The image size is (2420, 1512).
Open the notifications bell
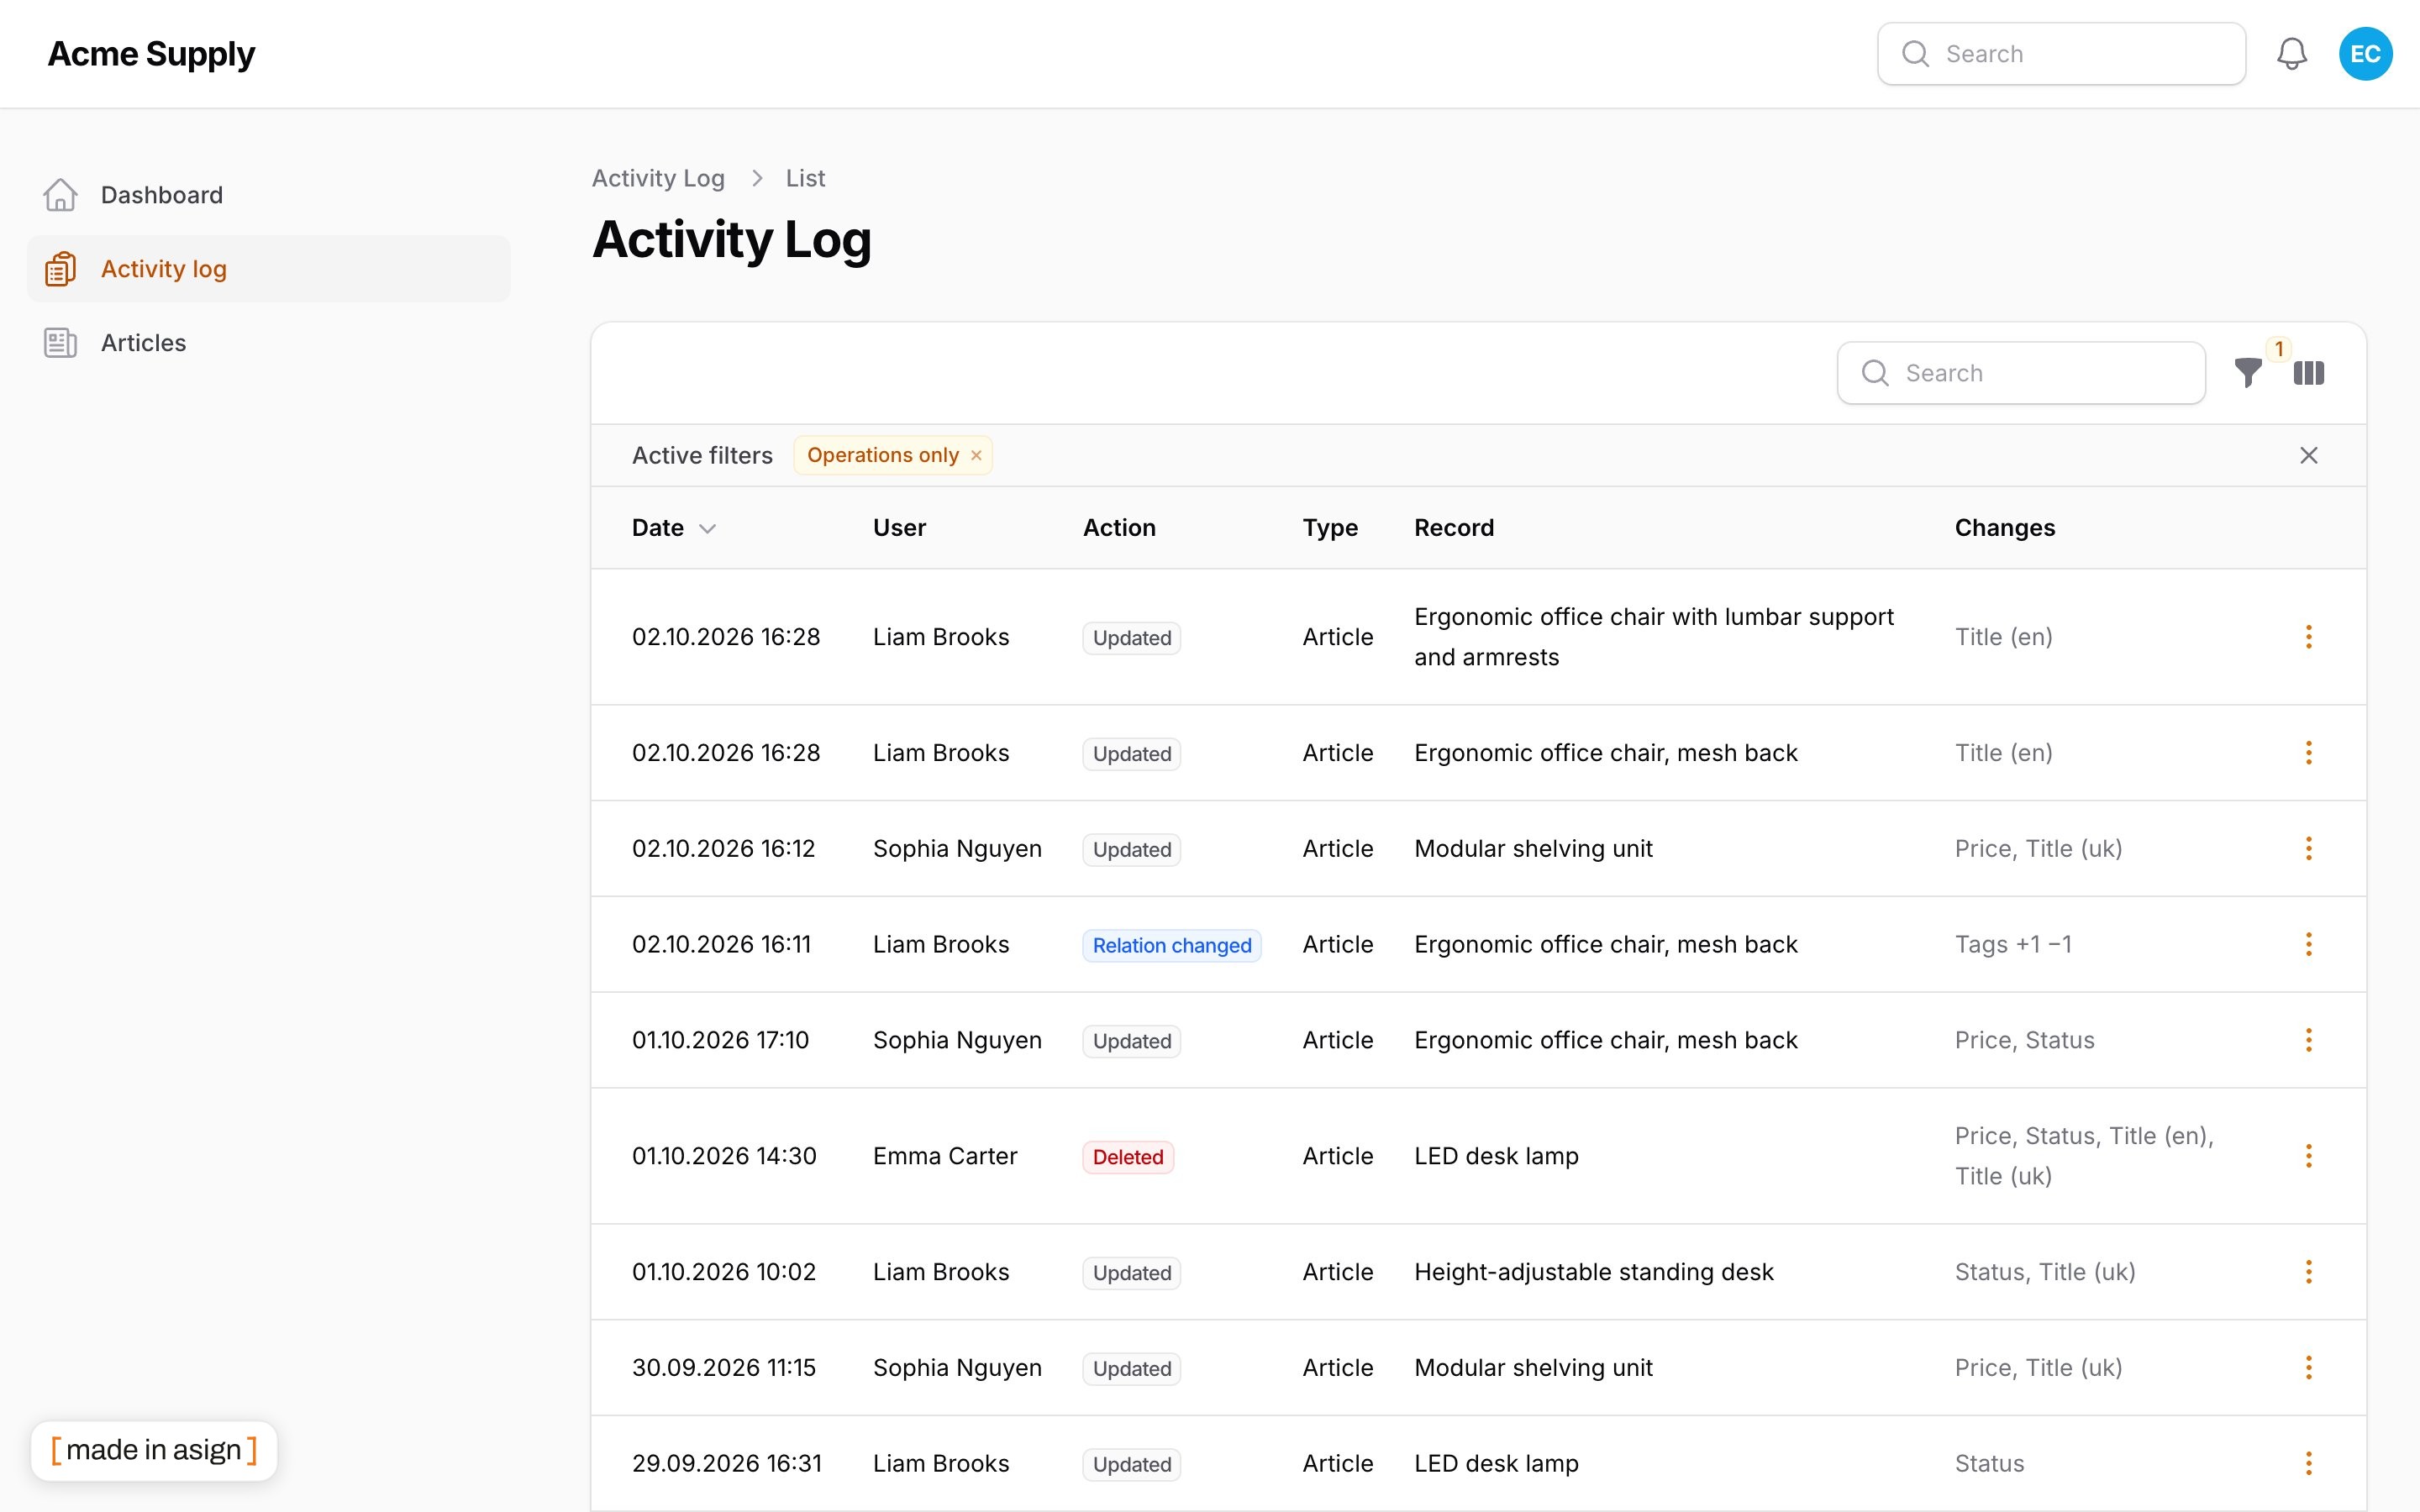(2291, 54)
